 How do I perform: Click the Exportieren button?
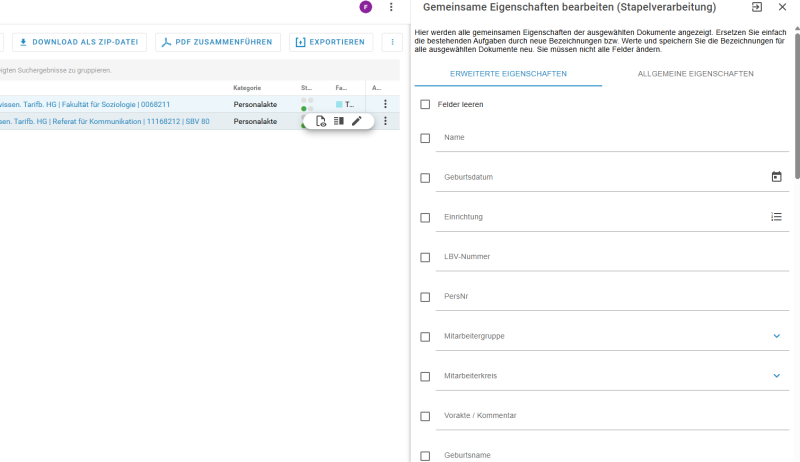click(x=331, y=42)
